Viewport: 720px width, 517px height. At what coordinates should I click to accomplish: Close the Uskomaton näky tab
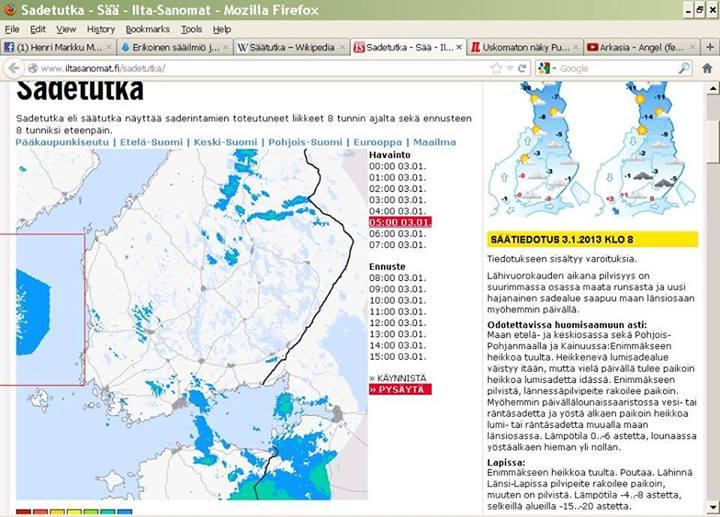[x=575, y=47]
